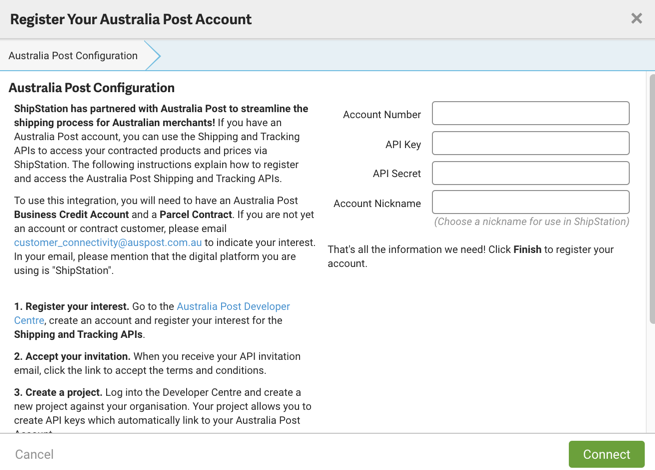Click the "1. Register your interest." step text
This screenshot has height=470, width=655.
(x=71, y=306)
